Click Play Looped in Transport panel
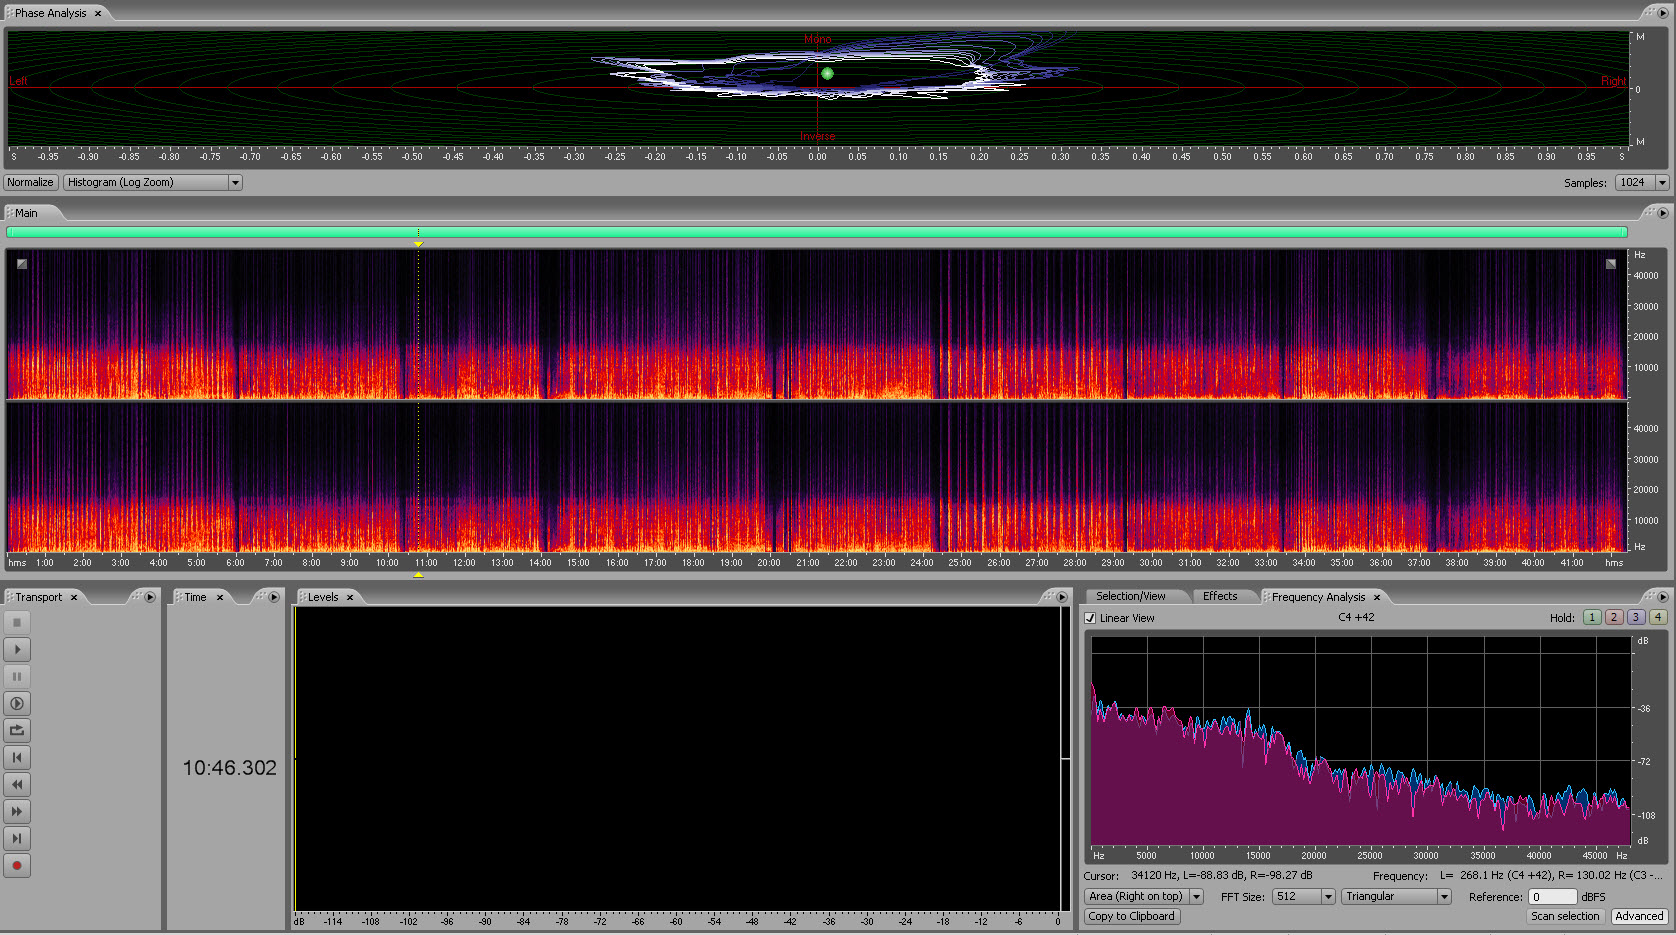This screenshot has height=935, width=1676. [17, 731]
